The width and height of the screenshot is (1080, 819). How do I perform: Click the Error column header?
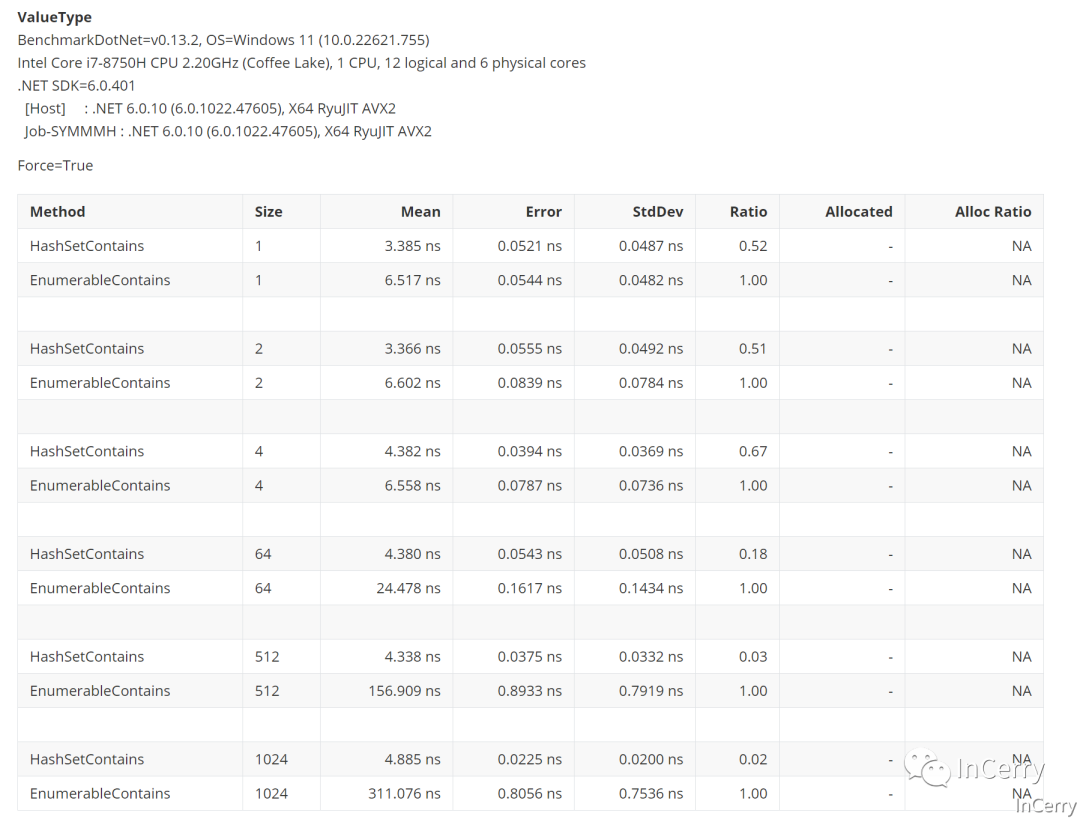(x=543, y=212)
